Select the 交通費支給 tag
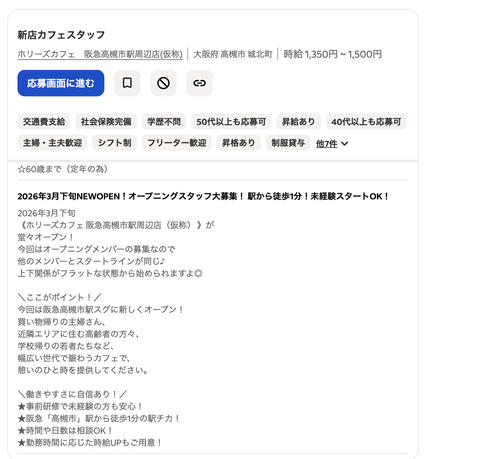 [44, 122]
